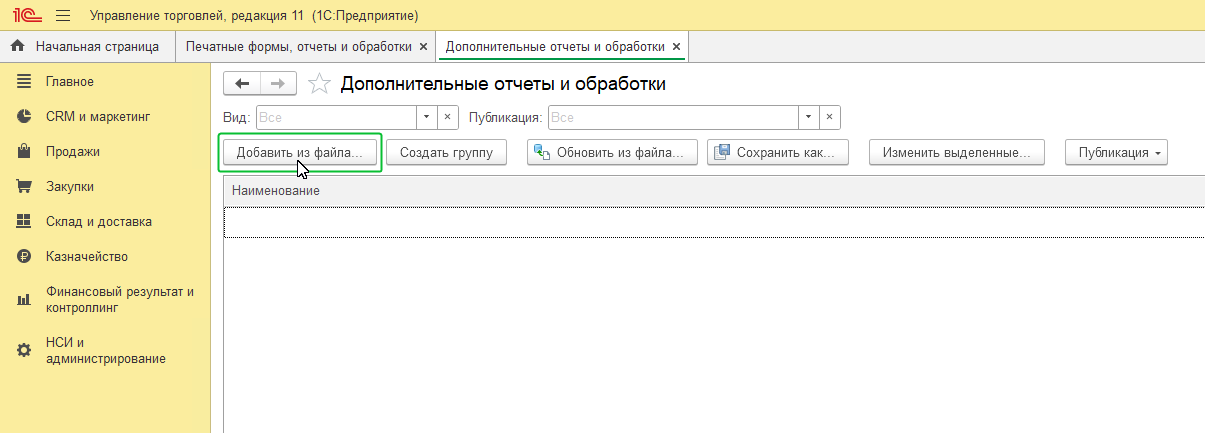Add current page to favorites star
Image resolution: width=1205 pixels, height=433 pixels.
click(319, 84)
